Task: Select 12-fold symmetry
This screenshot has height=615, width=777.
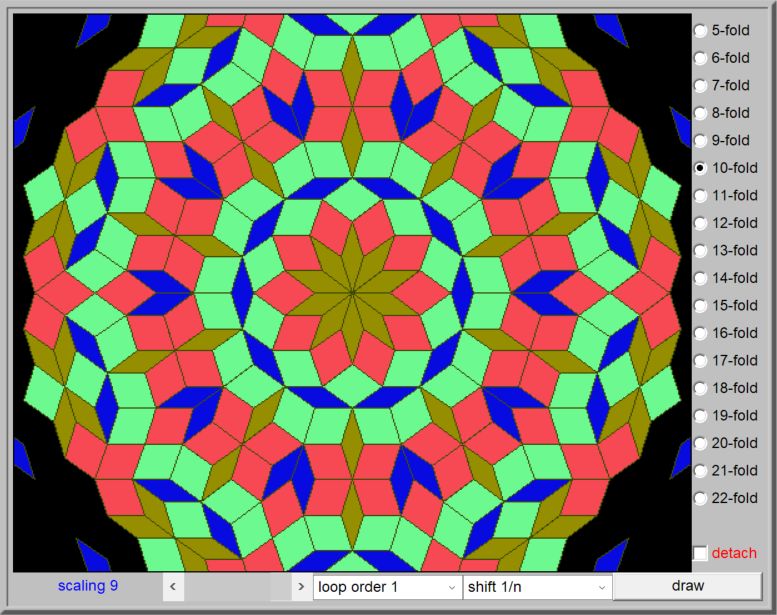Action: pos(700,223)
